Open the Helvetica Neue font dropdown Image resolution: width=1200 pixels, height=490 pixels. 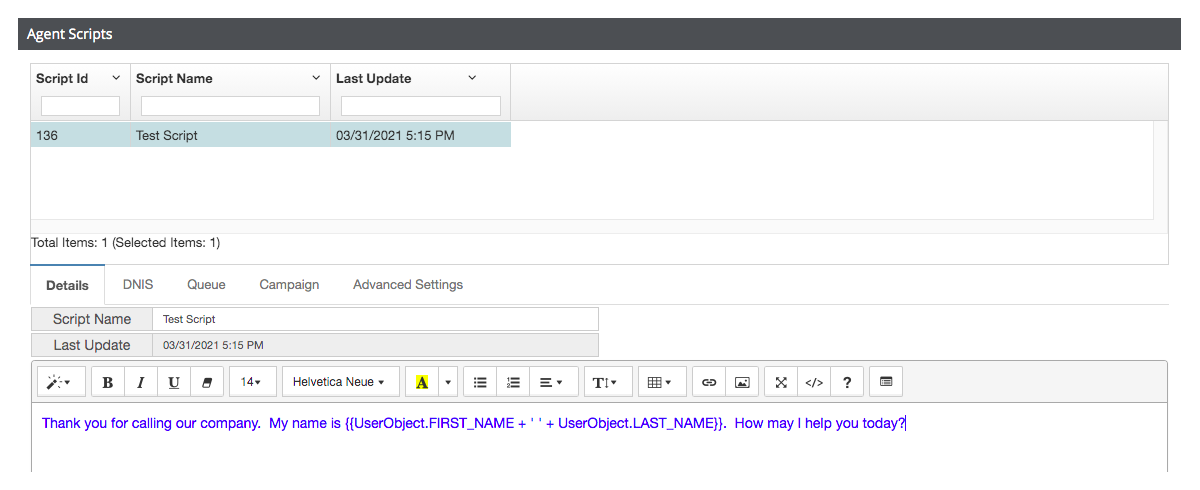pyautogui.click(x=341, y=382)
